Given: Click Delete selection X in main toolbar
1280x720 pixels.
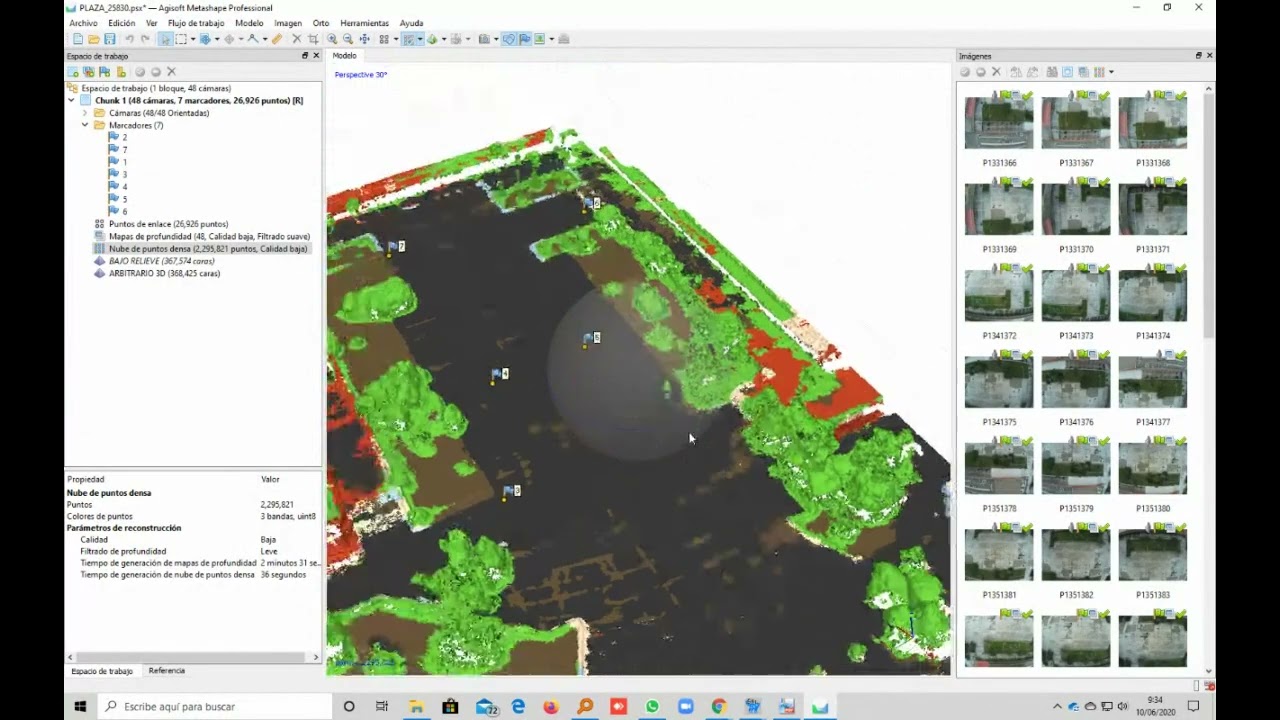Looking at the screenshot, I should 297,39.
